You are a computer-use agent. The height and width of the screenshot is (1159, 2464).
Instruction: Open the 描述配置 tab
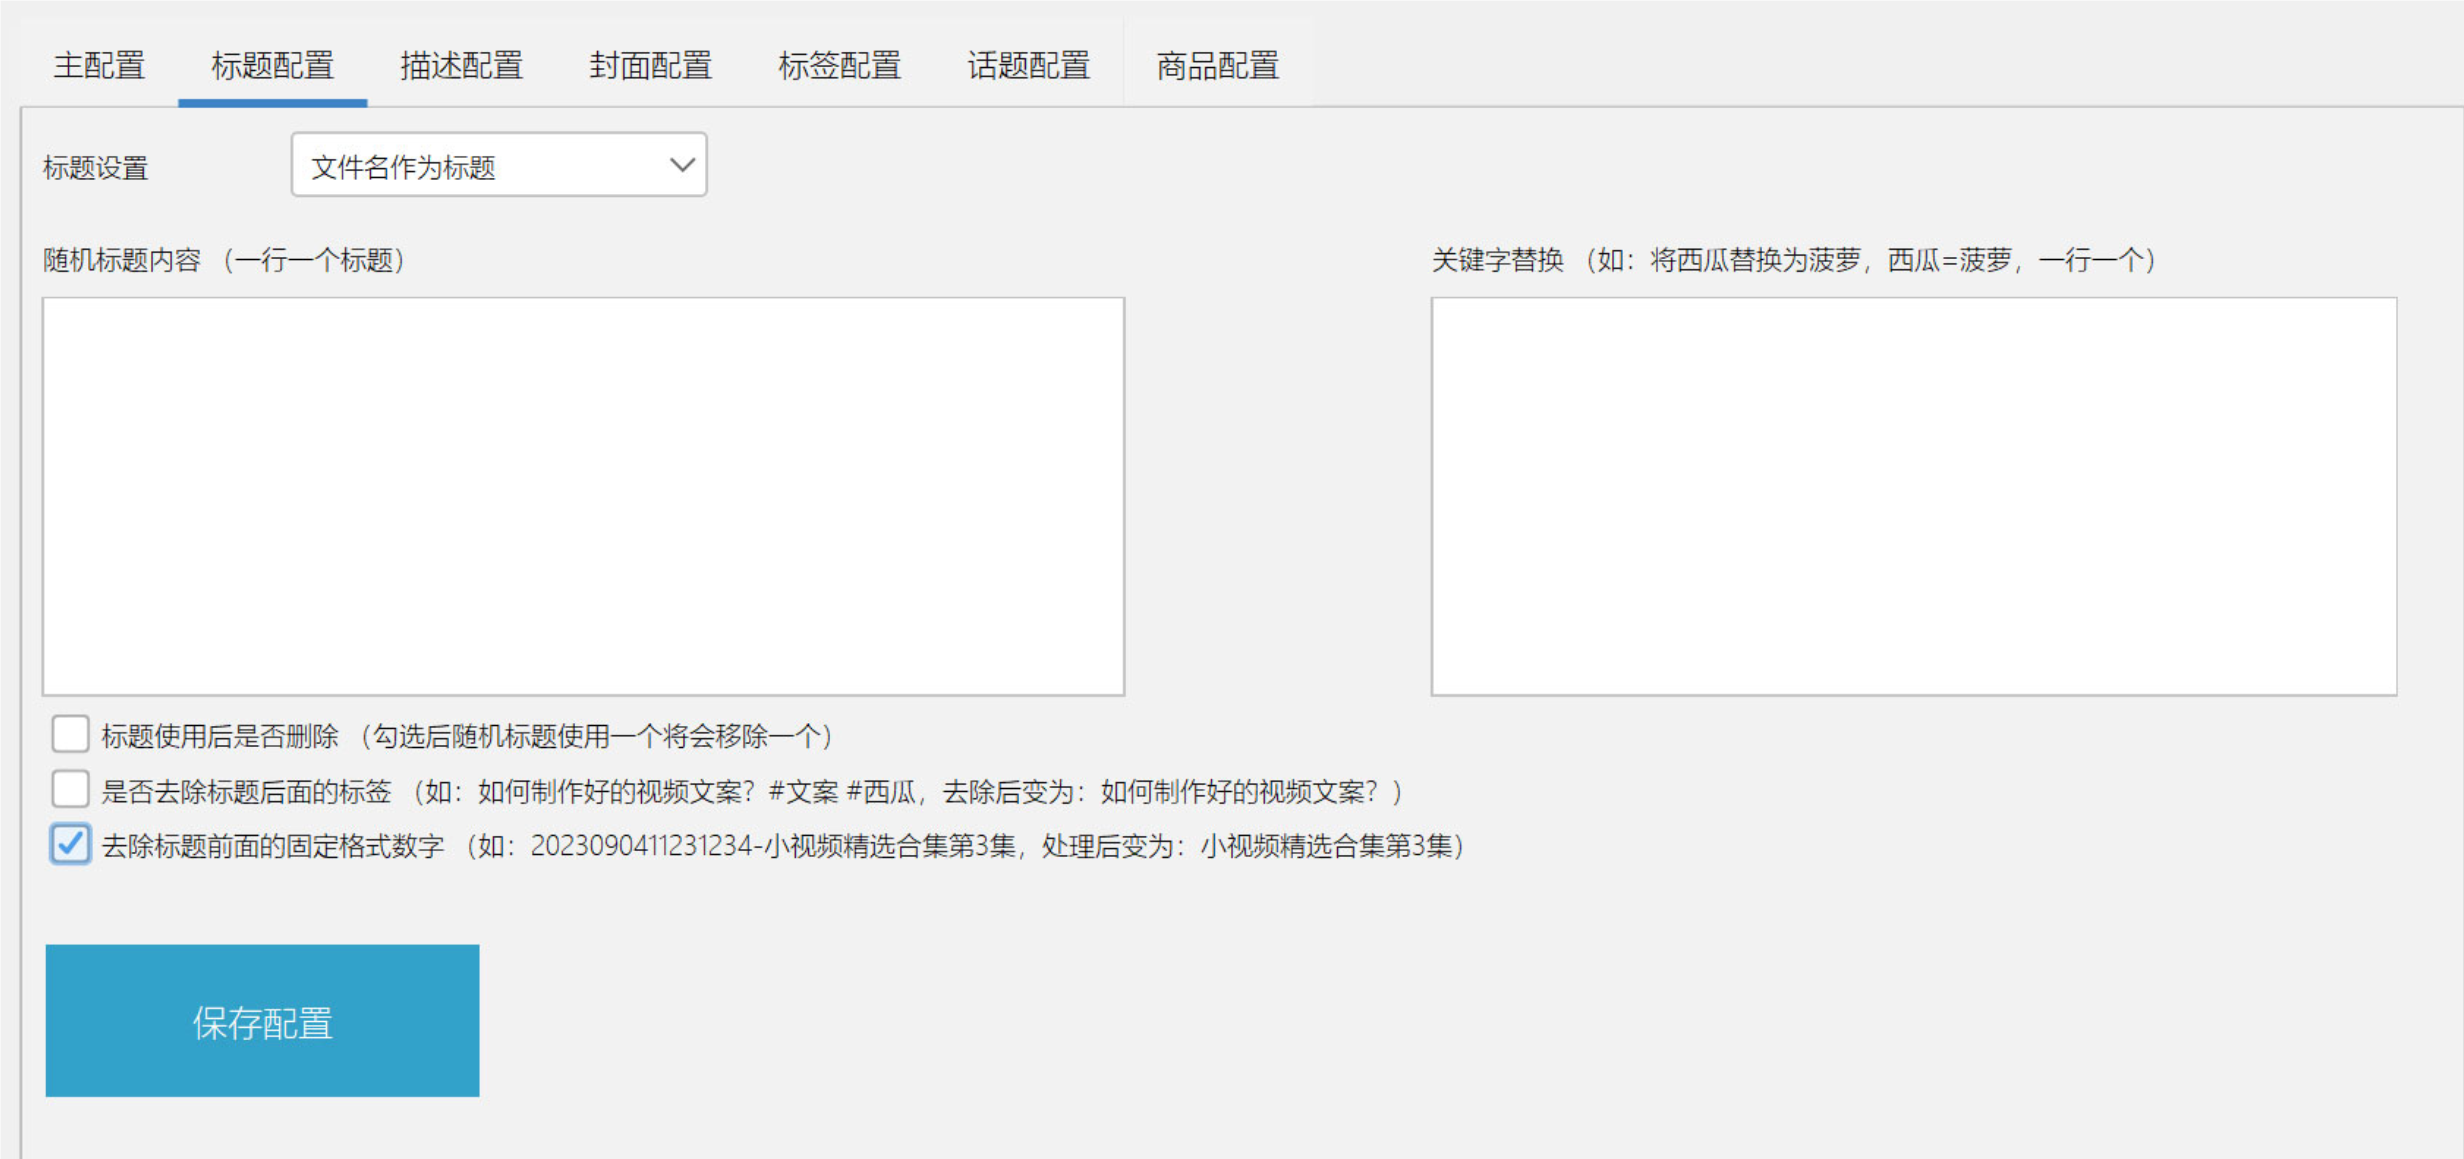pyautogui.click(x=461, y=65)
